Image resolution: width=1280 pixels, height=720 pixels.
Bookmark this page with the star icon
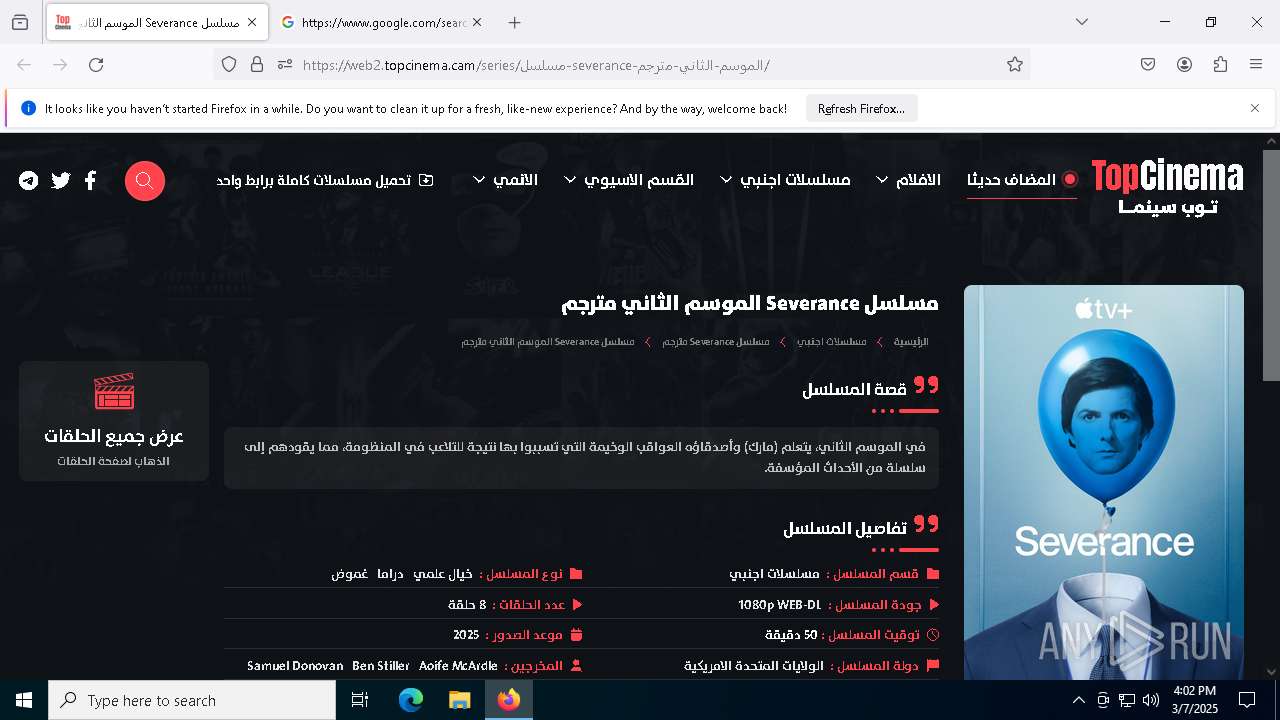1015,65
